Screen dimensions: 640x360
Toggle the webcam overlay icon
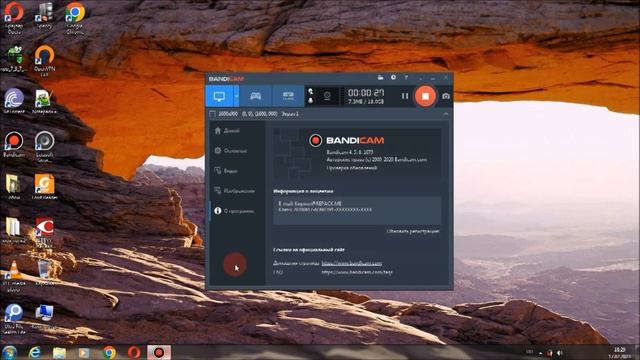(327, 96)
